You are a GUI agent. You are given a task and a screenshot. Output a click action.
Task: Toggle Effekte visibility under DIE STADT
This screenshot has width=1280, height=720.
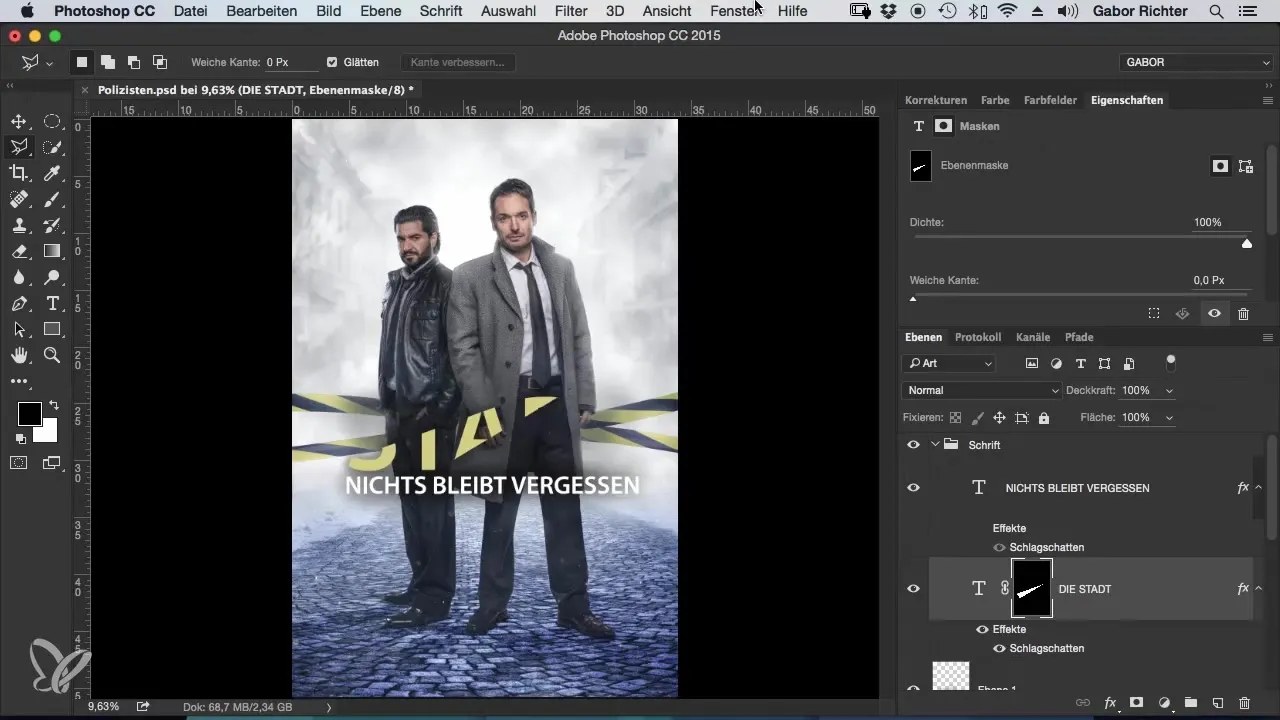(x=982, y=629)
